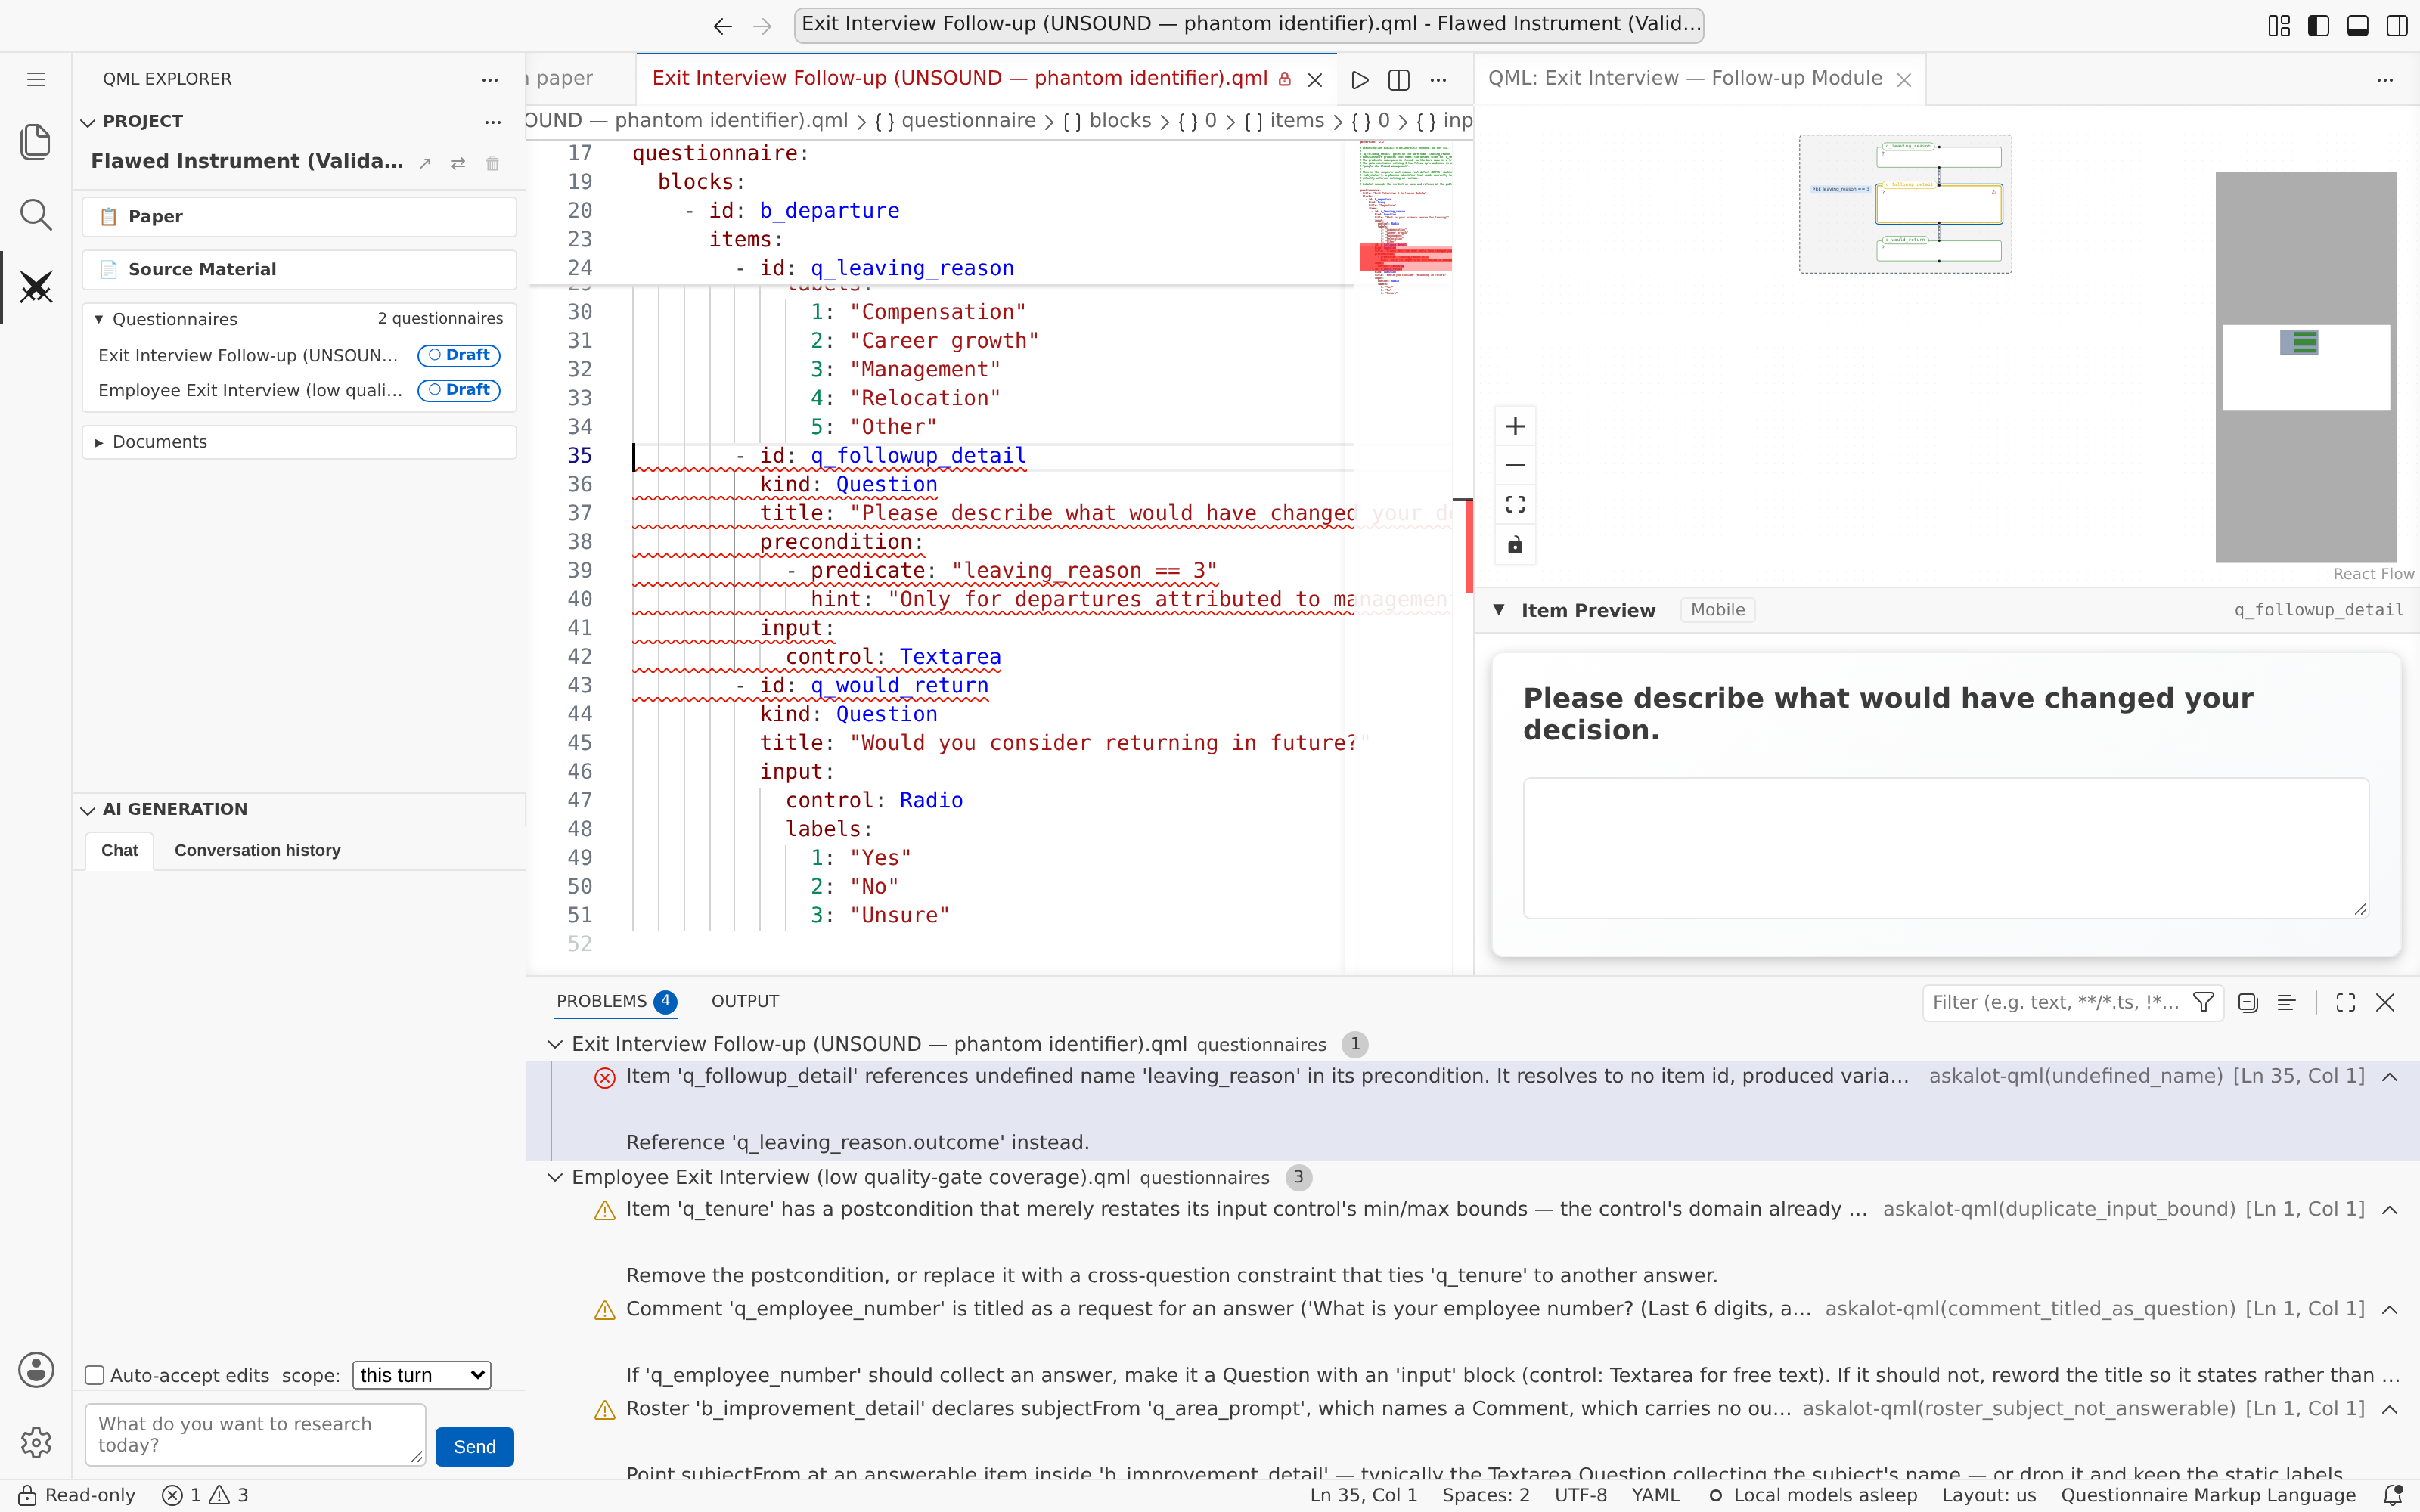2420x1512 pixels.
Task: Open the Explorer files icon in activity bar
Action: 36,142
